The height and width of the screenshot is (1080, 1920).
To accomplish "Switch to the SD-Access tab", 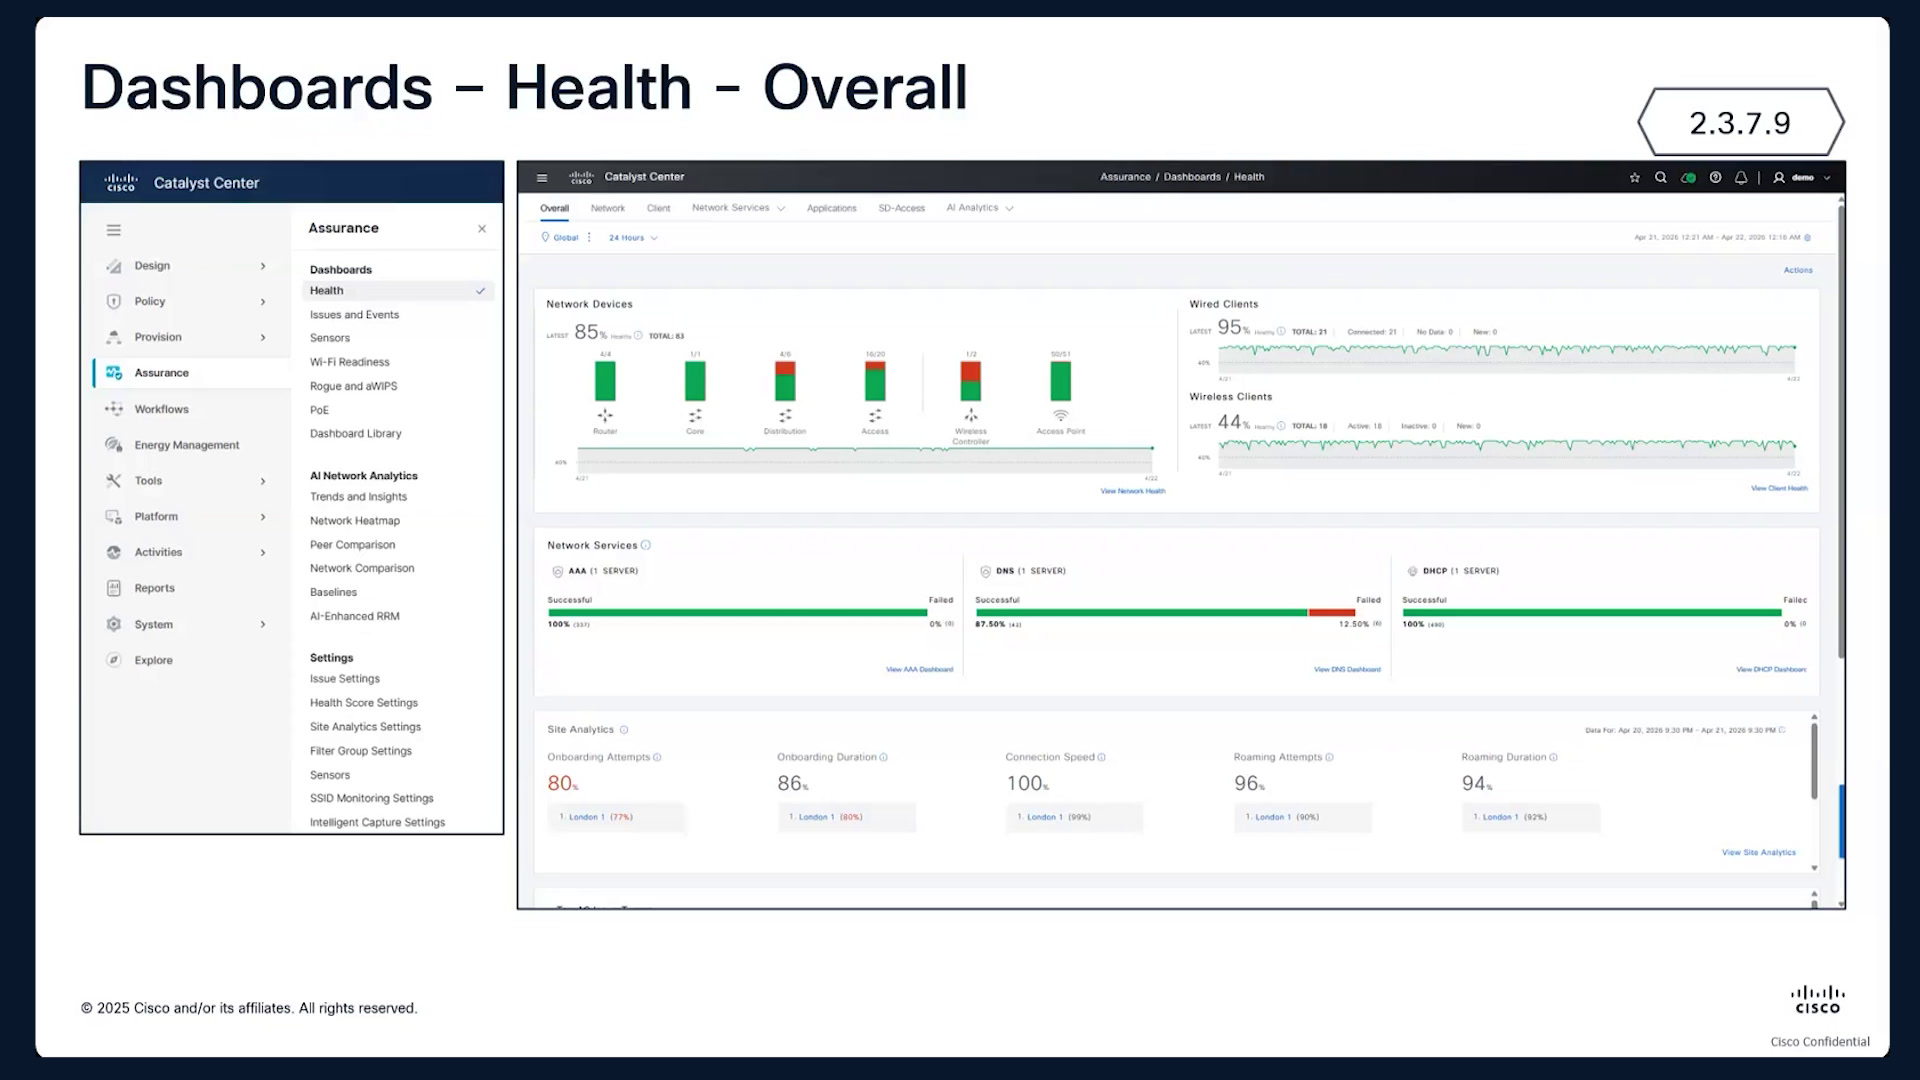I will [901, 208].
